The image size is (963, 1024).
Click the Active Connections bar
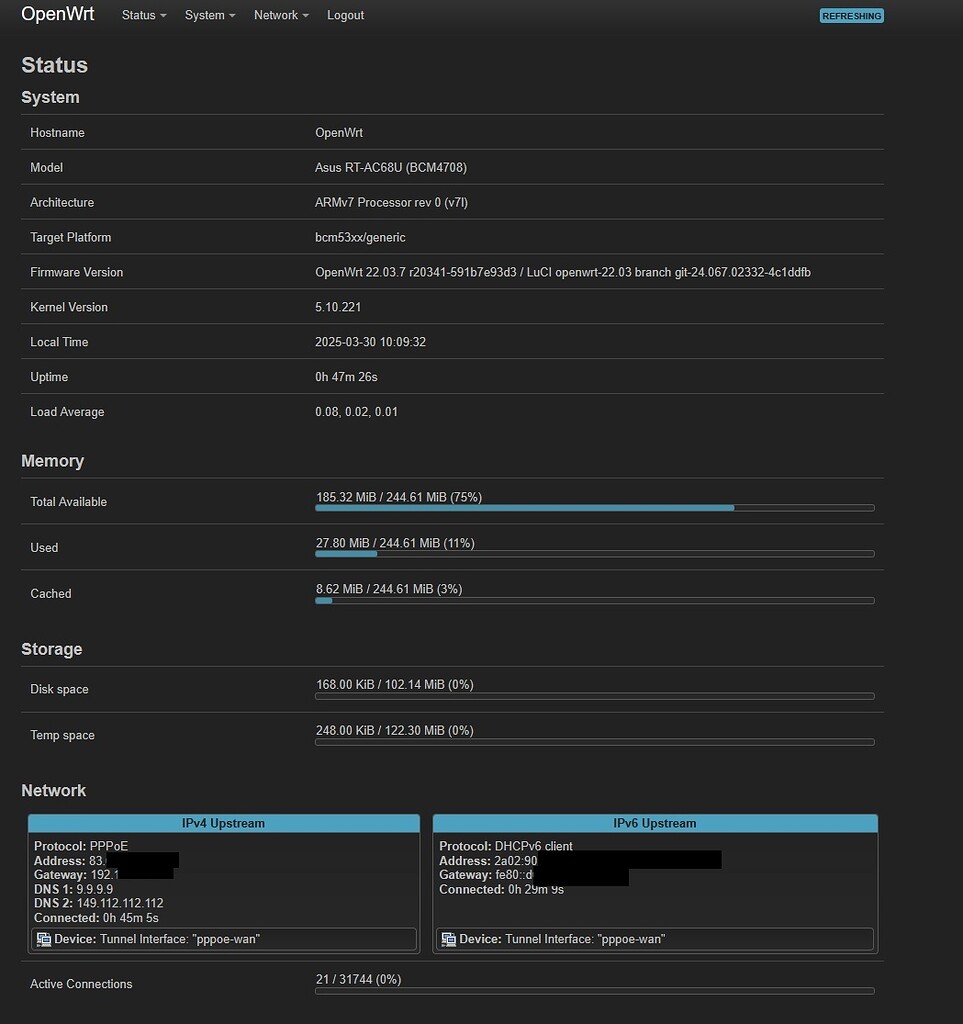click(595, 990)
